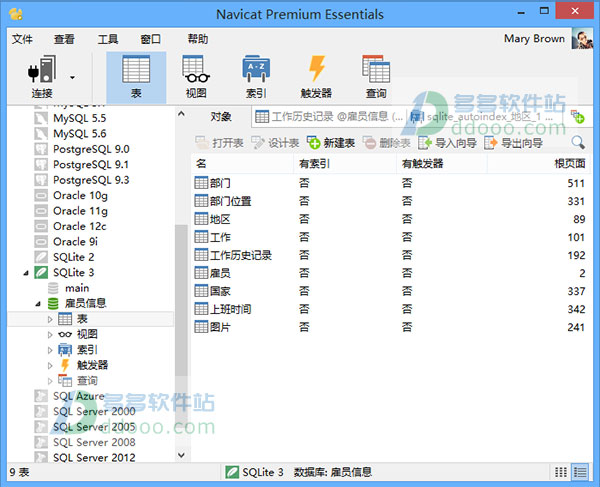
Task: Add a new tab with plus icon
Action: [x=577, y=117]
